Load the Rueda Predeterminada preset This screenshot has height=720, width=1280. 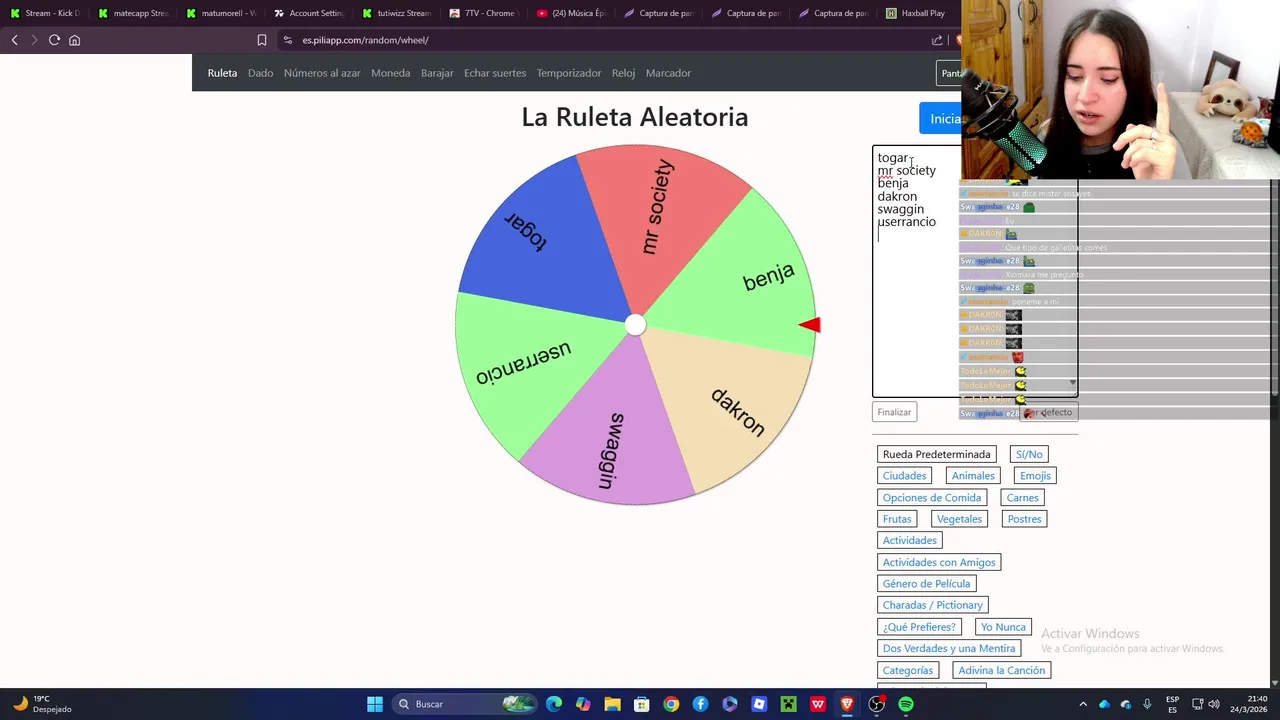(x=936, y=454)
